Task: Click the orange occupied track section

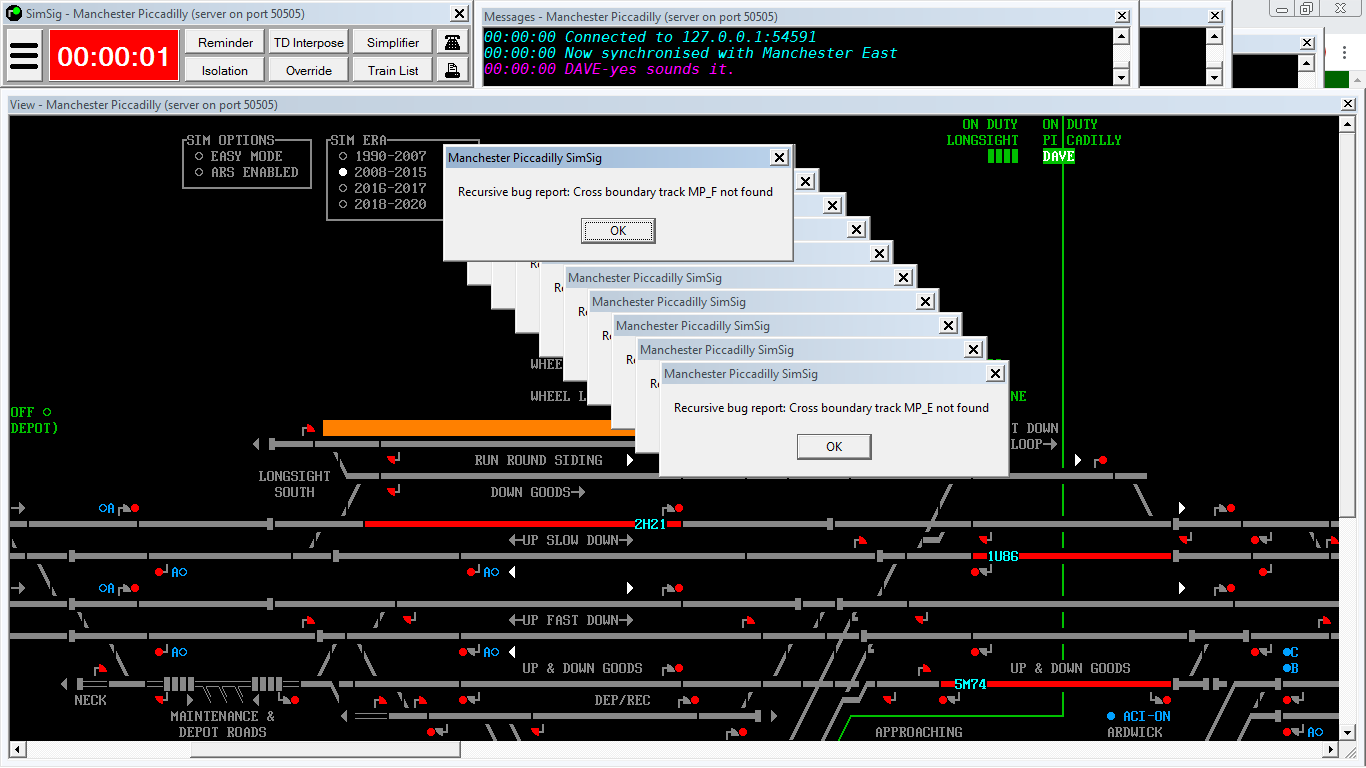Action: 478,428
